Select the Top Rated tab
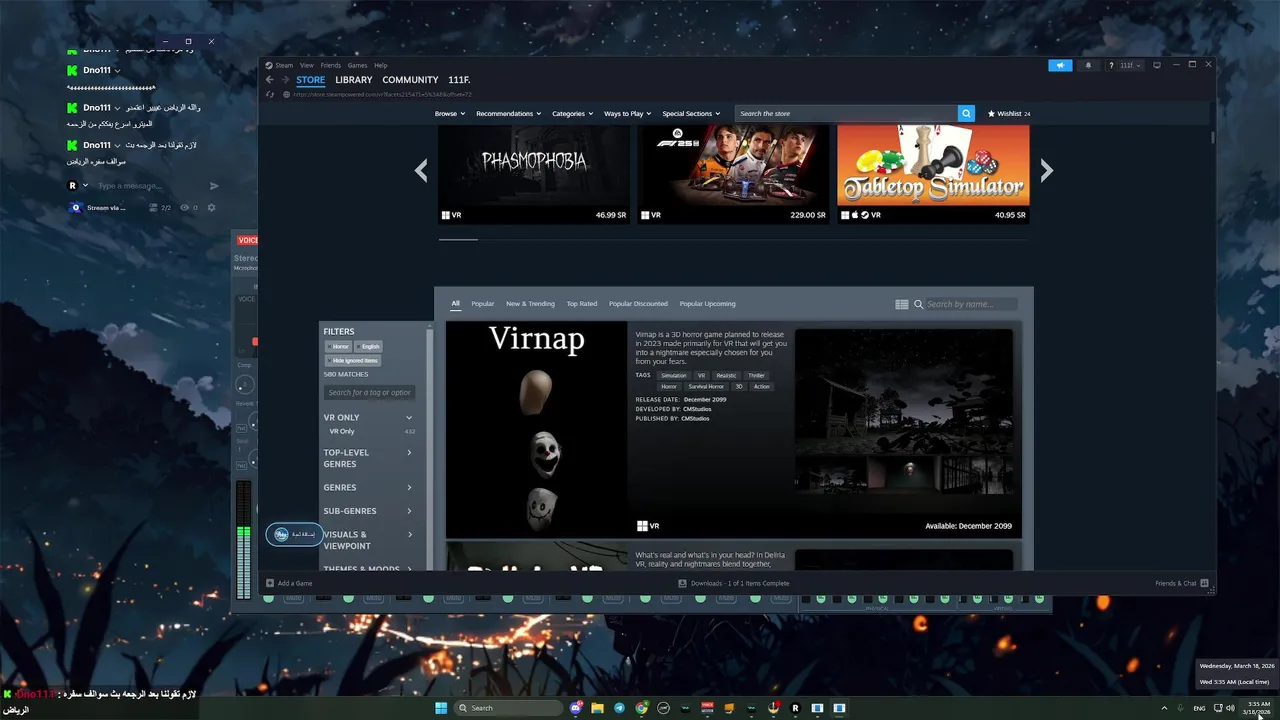Screen dimensions: 1280x720 [x=582, y=304]
